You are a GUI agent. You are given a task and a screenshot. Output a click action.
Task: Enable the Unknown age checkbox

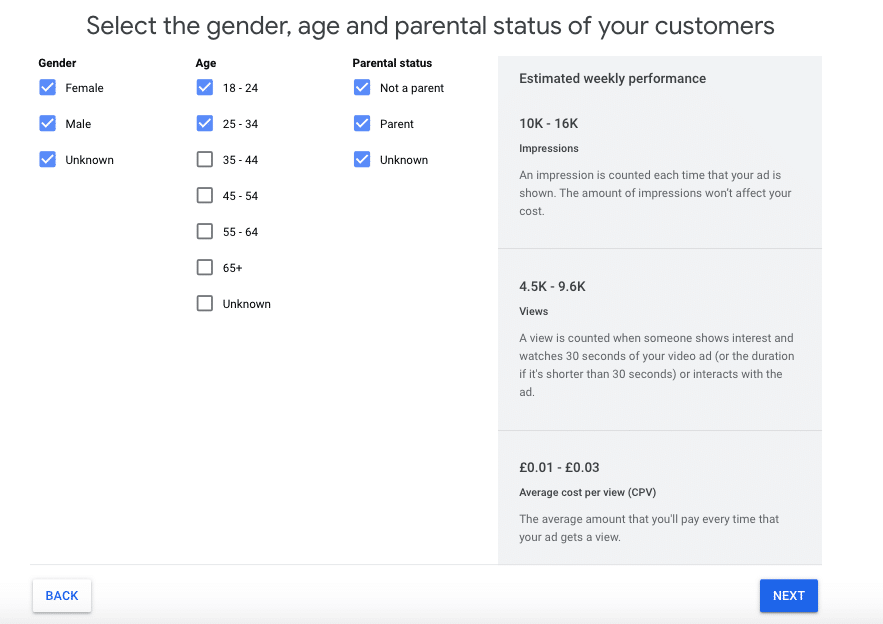pyautogui.click(x=205, y=304)
